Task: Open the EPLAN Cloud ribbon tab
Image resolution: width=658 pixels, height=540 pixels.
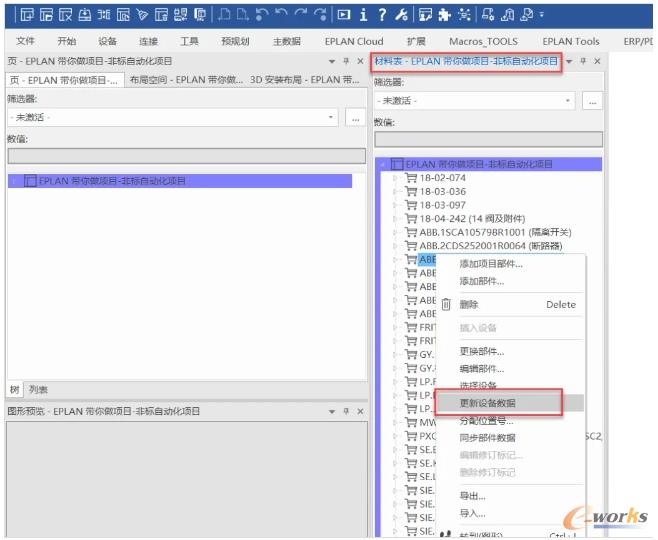Action: [354, 41]
